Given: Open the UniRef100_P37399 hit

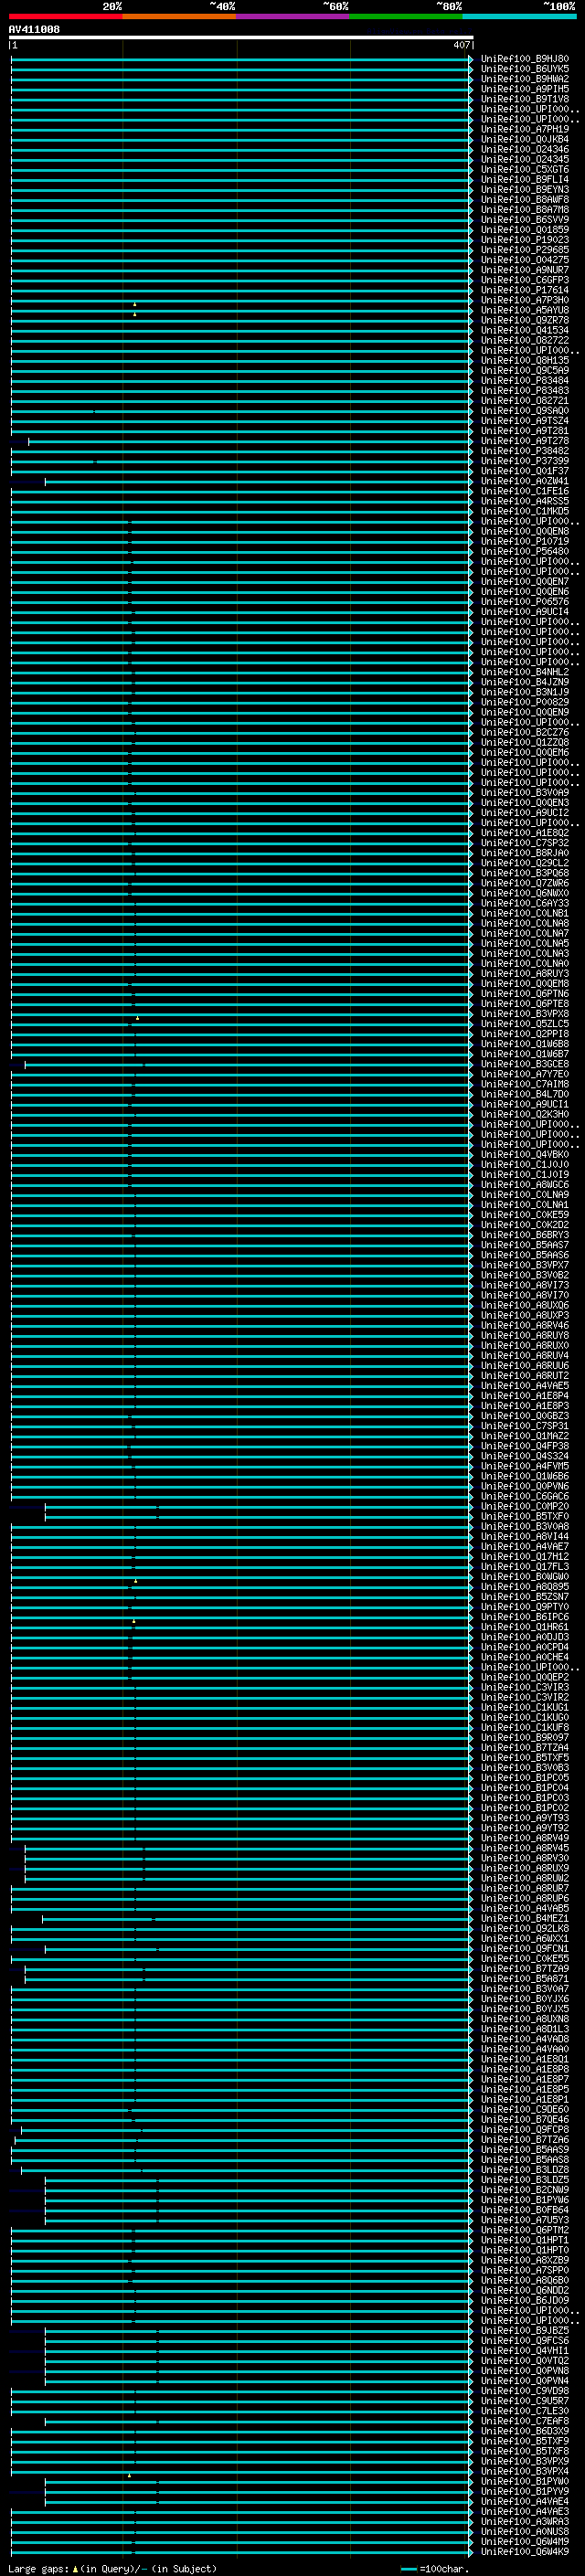Looking at the screenshot, I should click(x=525, y=462).
